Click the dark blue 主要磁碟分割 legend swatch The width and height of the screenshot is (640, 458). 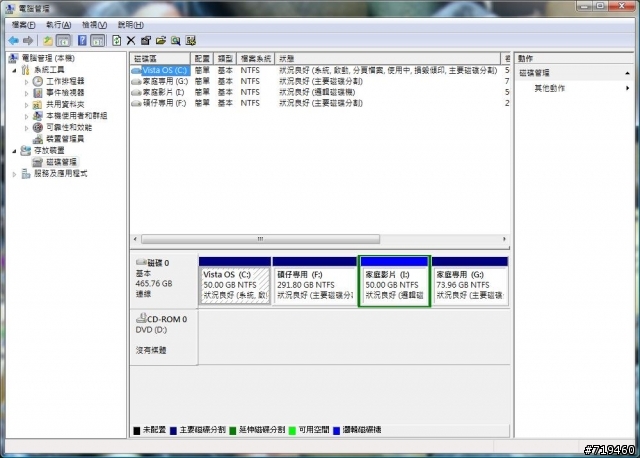point(173,430)
